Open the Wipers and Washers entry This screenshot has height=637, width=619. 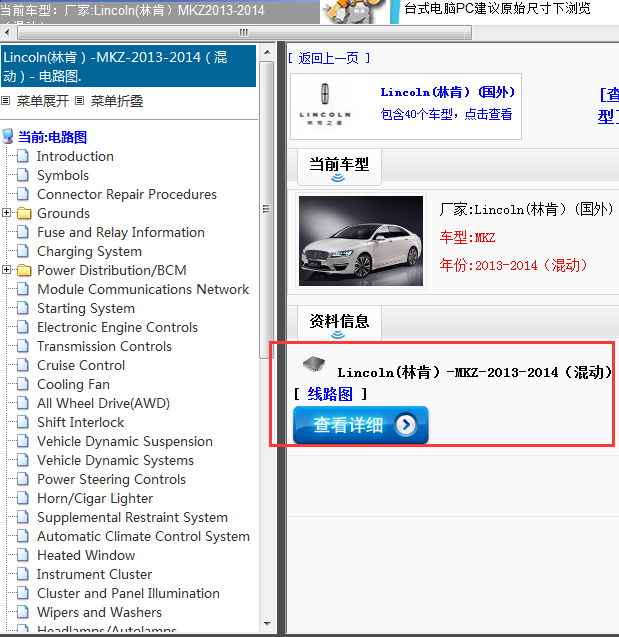point(100,612)
